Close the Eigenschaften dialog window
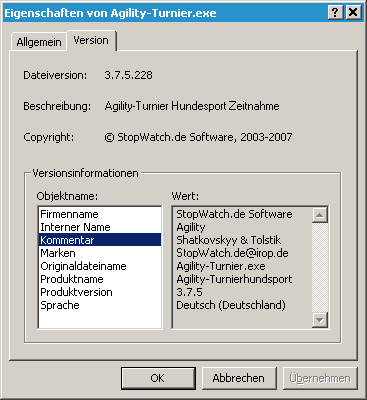Screen dimensions: 367x400 [x=353, y=13]
